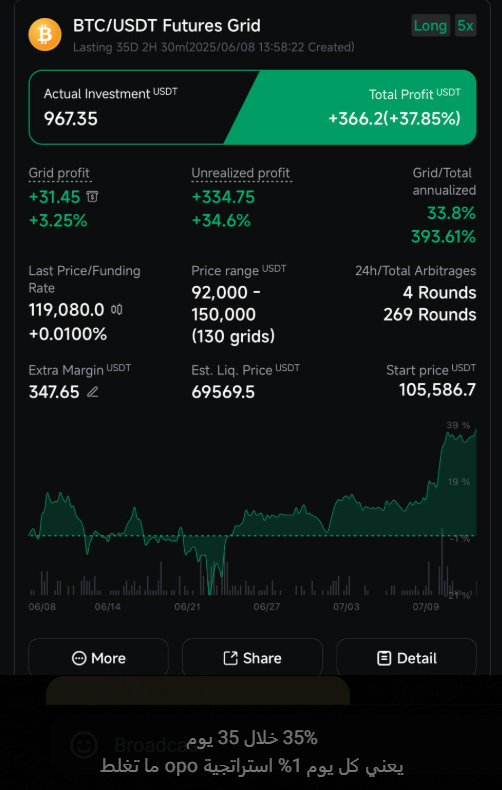Click the Grid/Total annualized label
Image resolution: width=502 pixels, height=790 pixels.
coord(444,181)
